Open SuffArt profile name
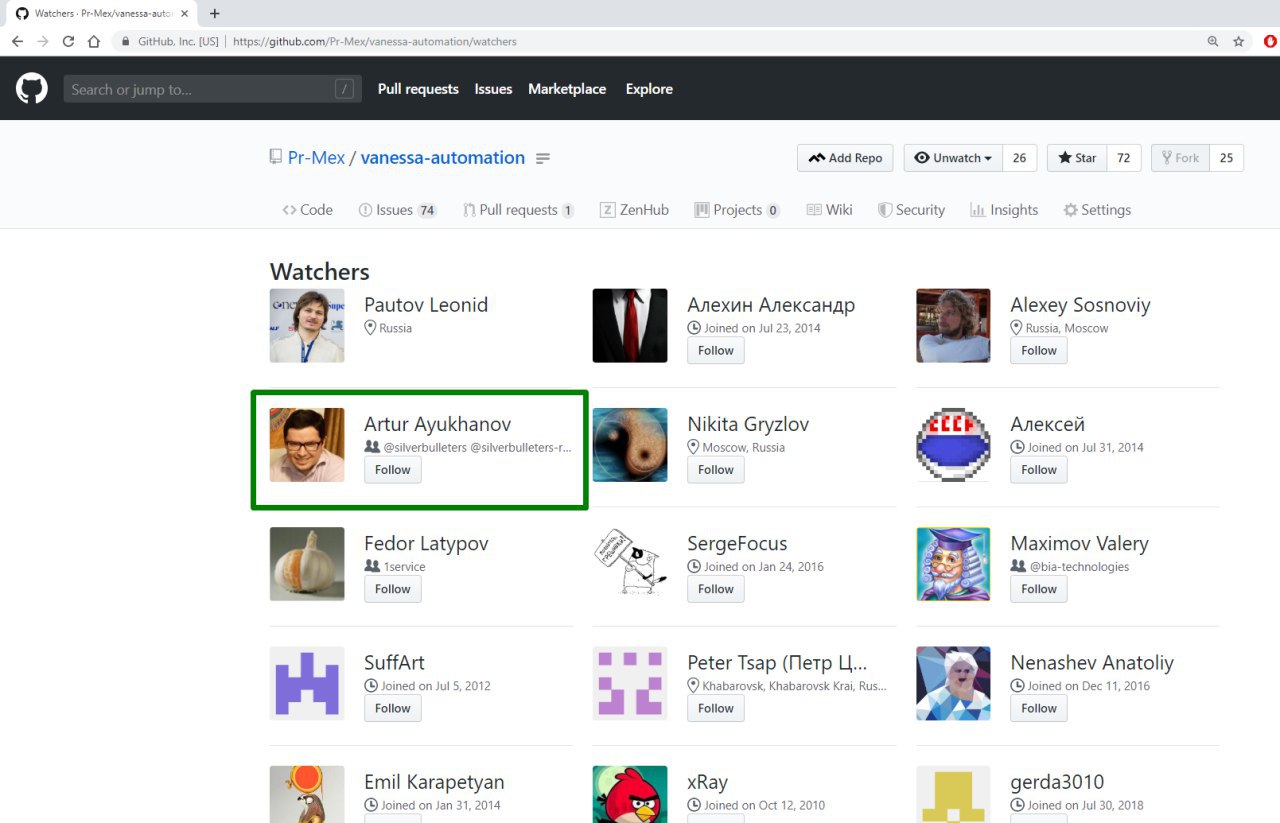This screenshot has height=823, width=1280. 394,663
